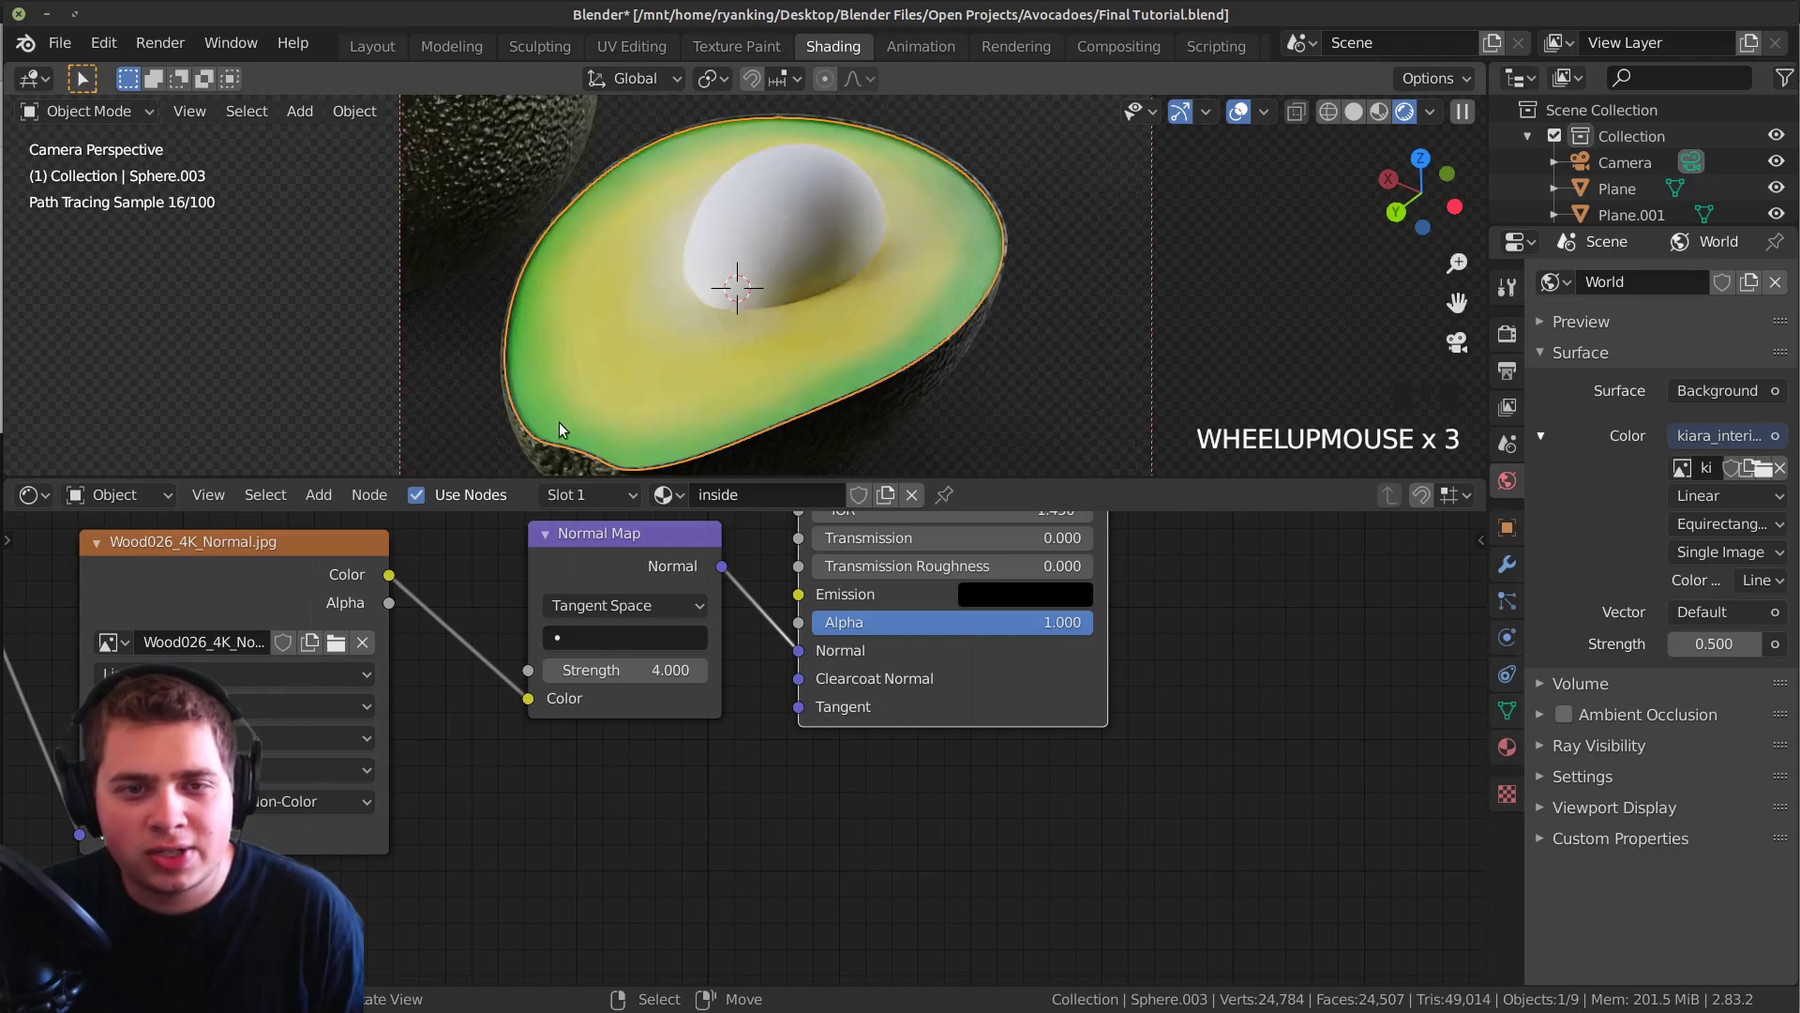Click the Emission color swatch in the shader node
Image resolution: width=1800 pixels, height=1013 pixels.
click(1024, 594)
